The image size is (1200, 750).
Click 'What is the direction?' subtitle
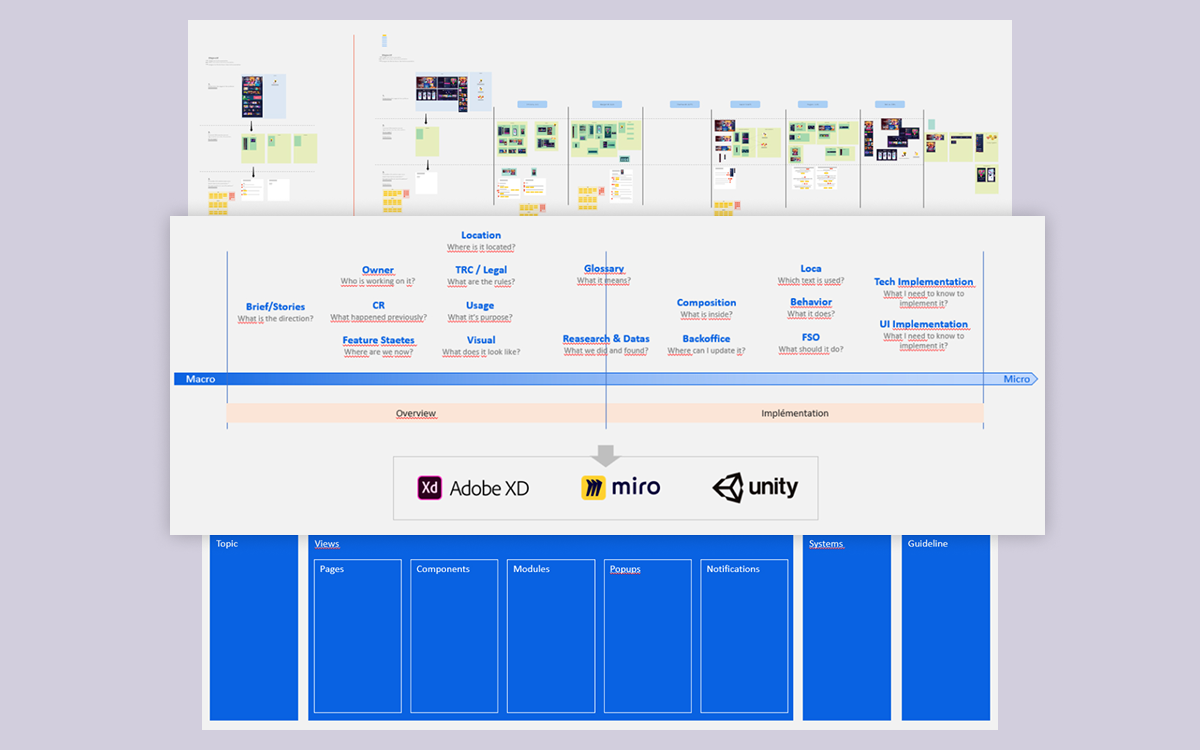(275, 319)
